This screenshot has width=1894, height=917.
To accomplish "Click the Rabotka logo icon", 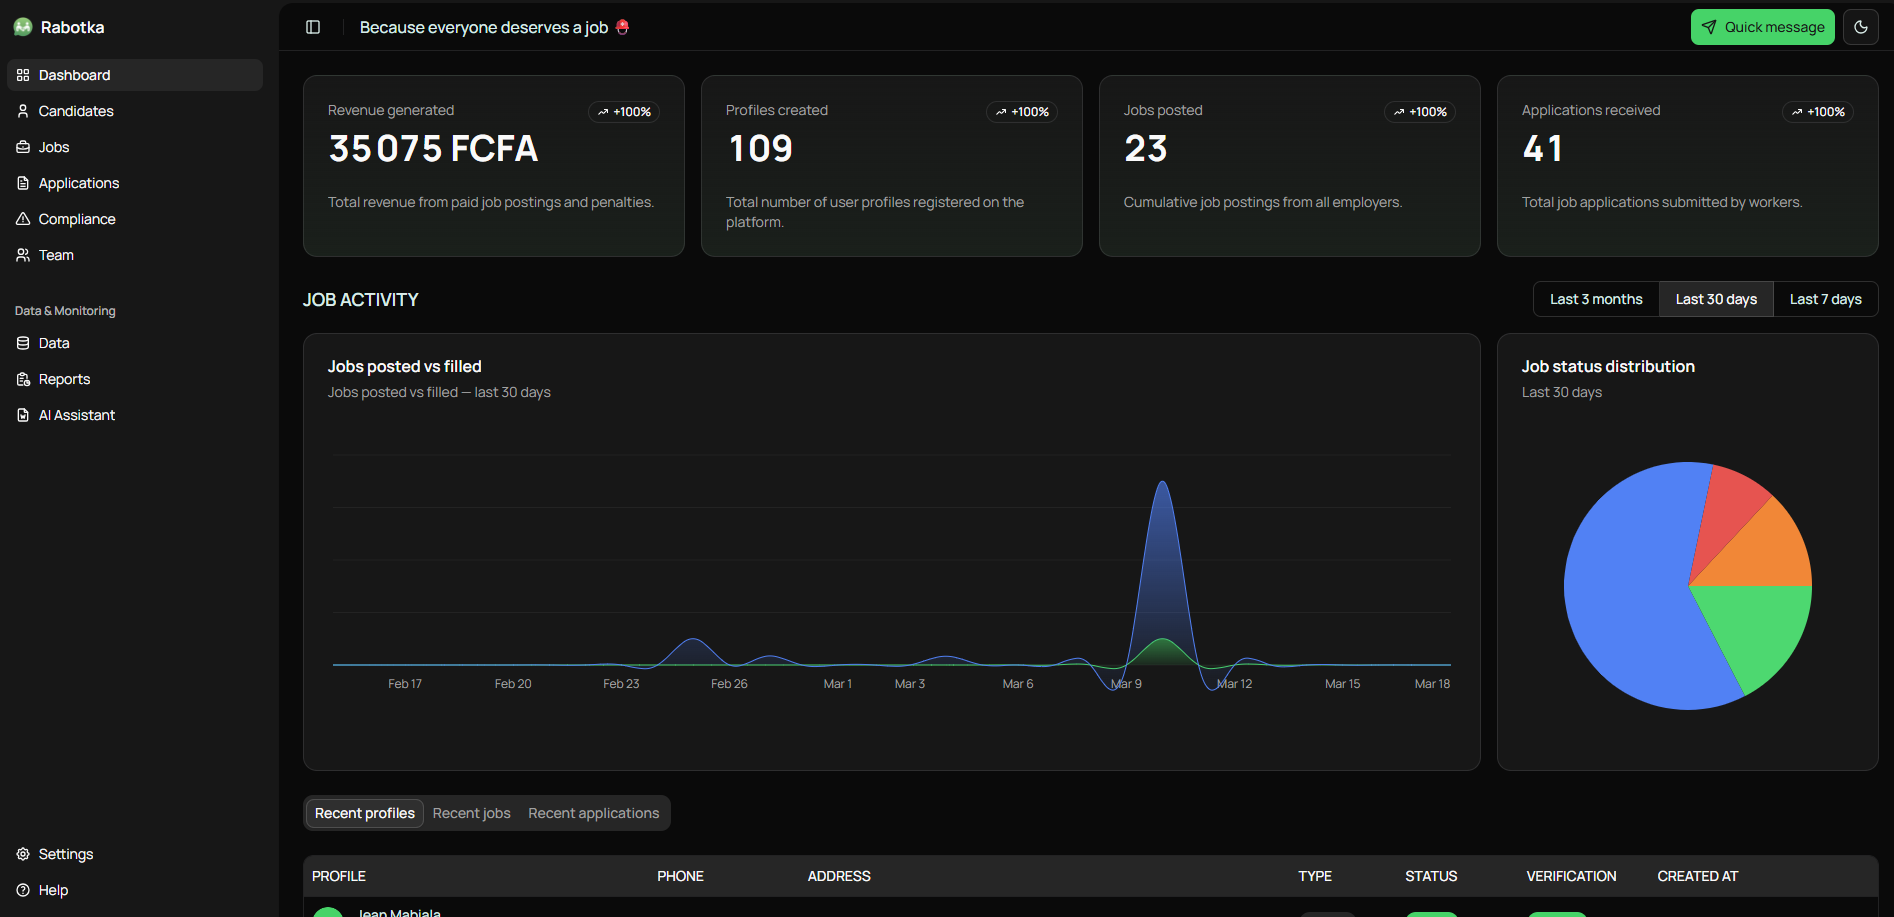I will [x=23, y=27].
